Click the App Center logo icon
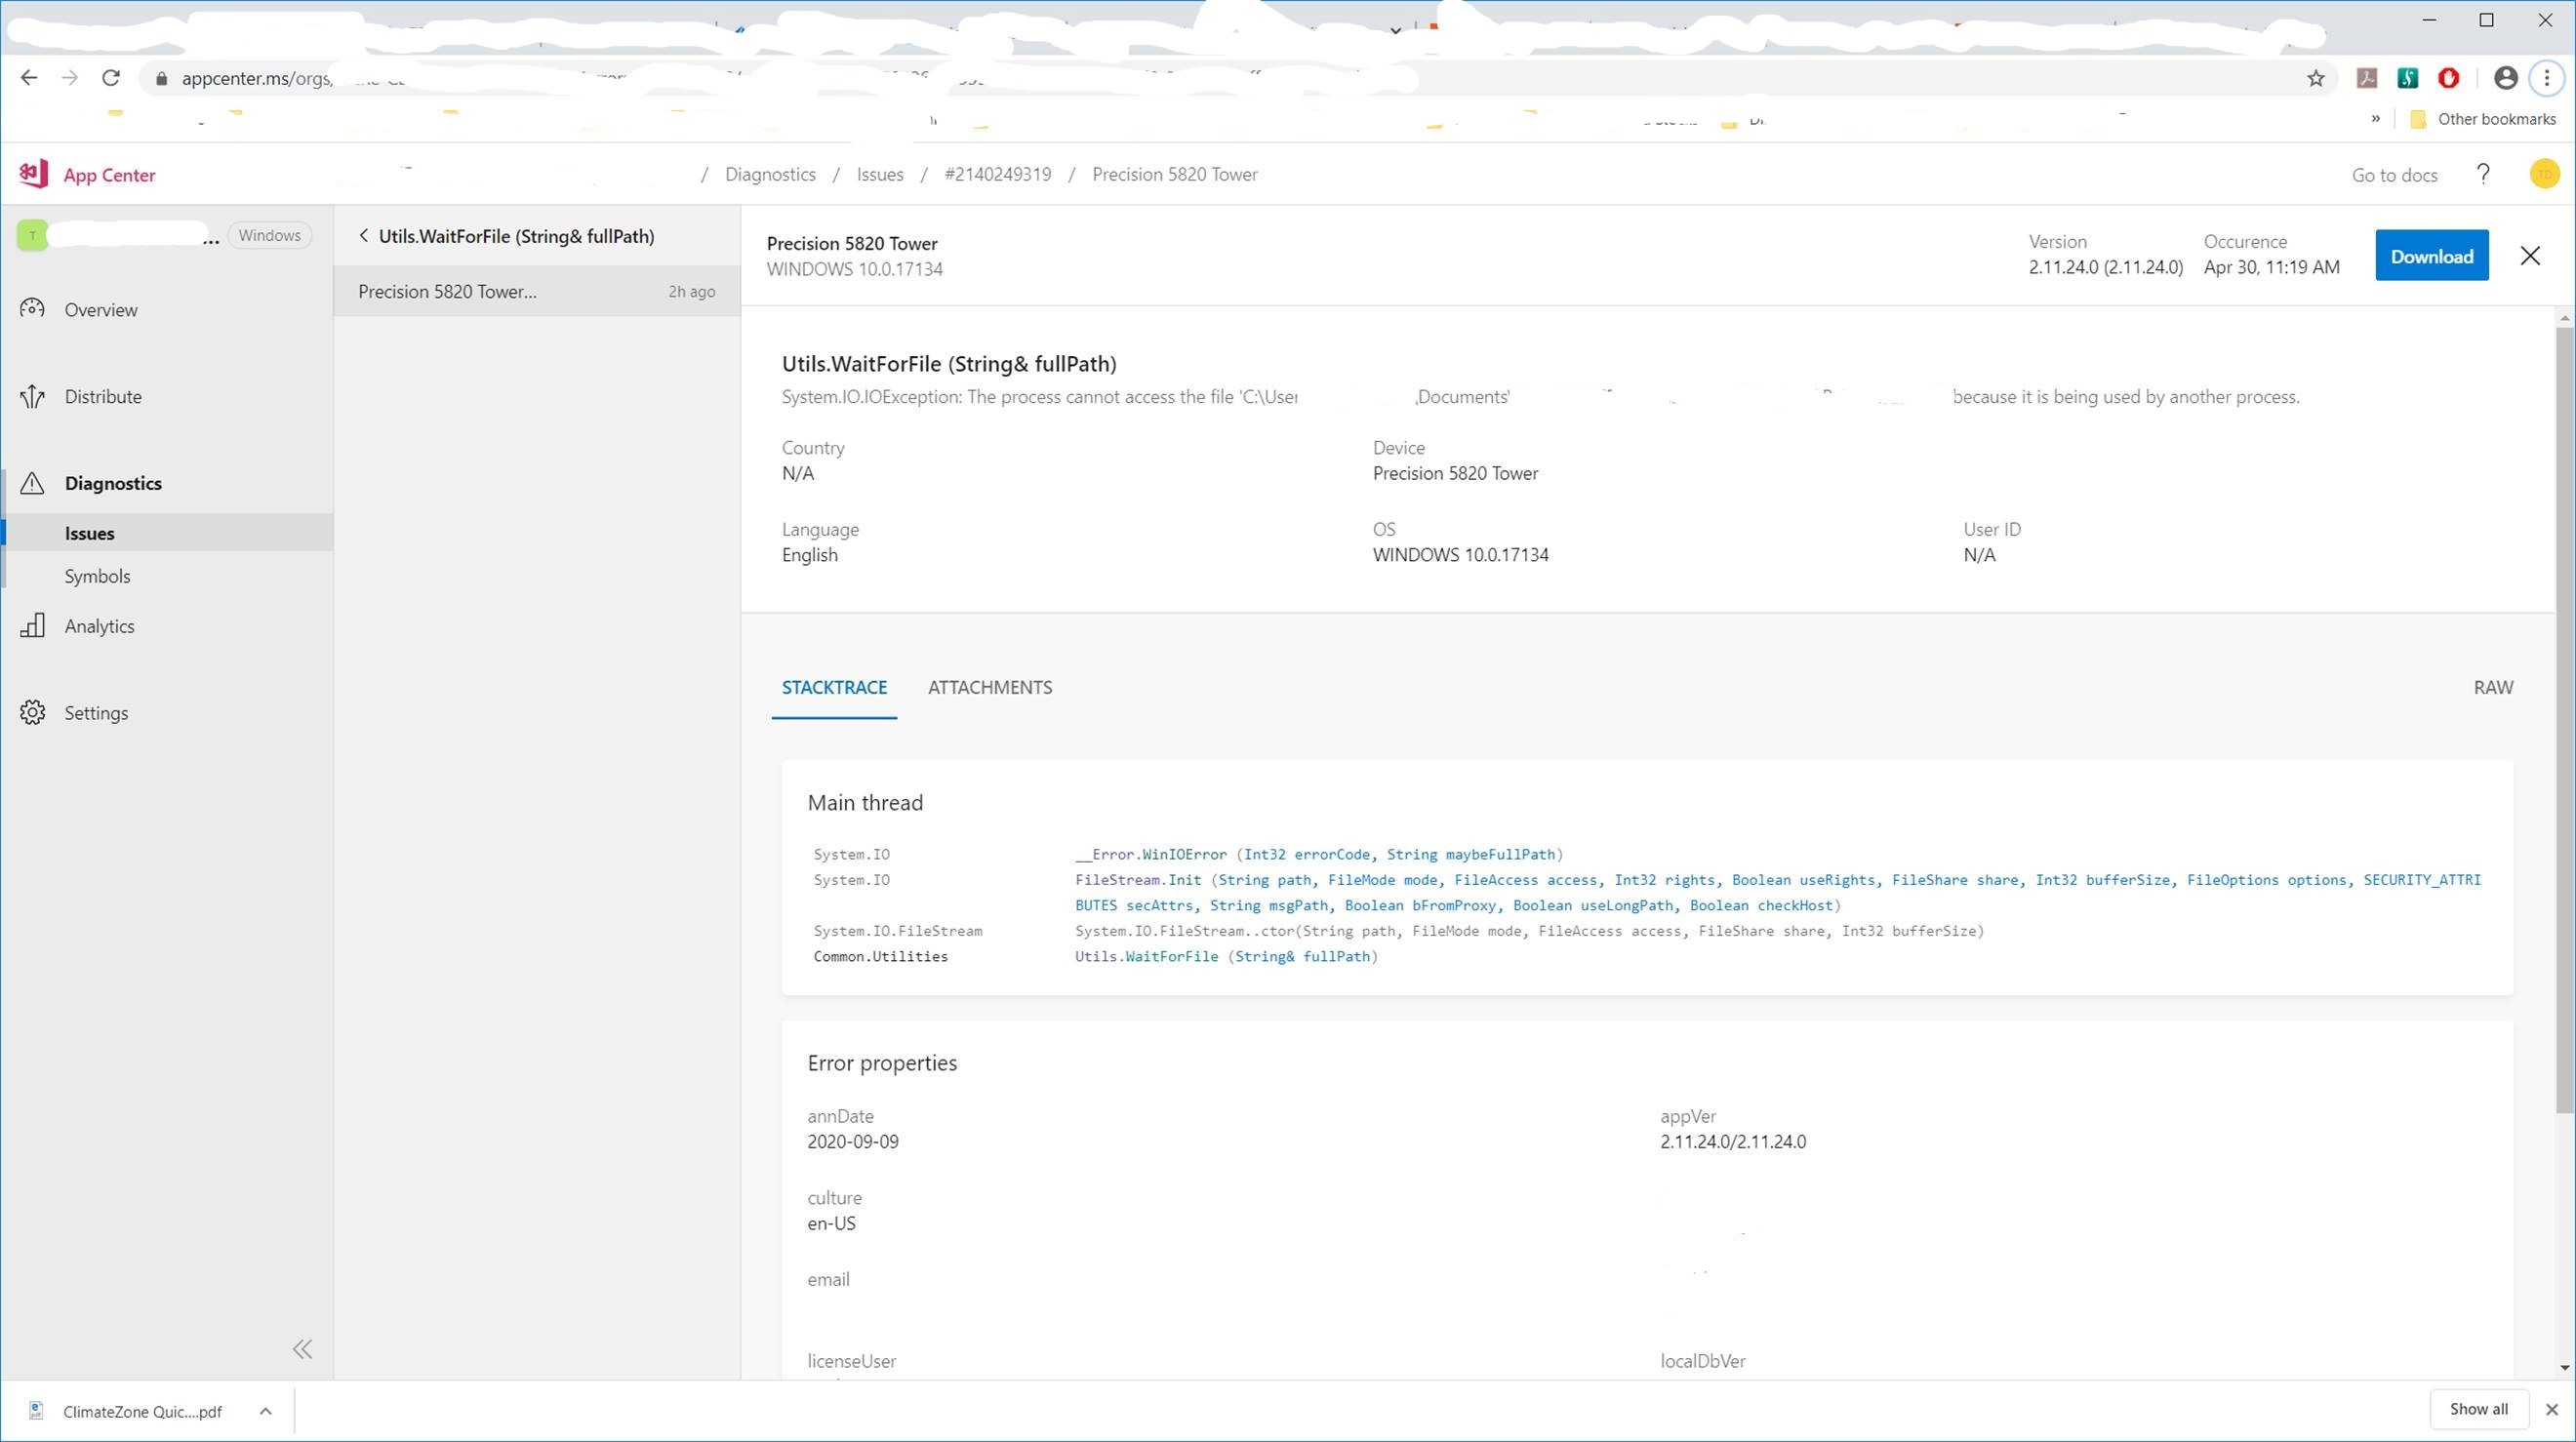2576x1442 pixels. click(x=33, y=174)
